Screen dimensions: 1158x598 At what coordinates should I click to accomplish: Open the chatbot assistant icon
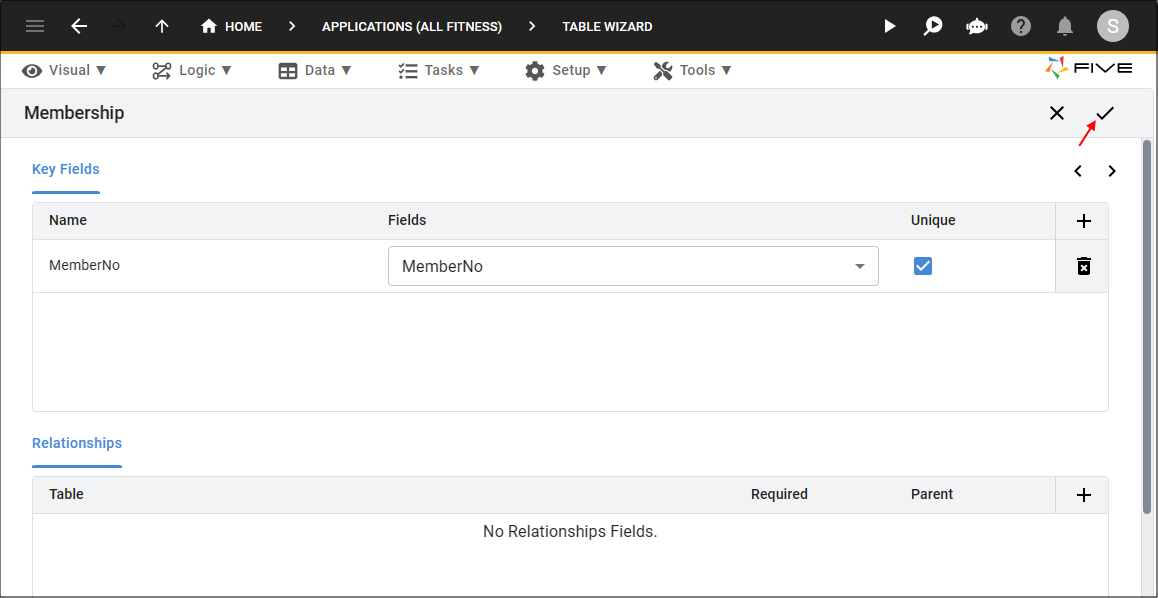977,27
